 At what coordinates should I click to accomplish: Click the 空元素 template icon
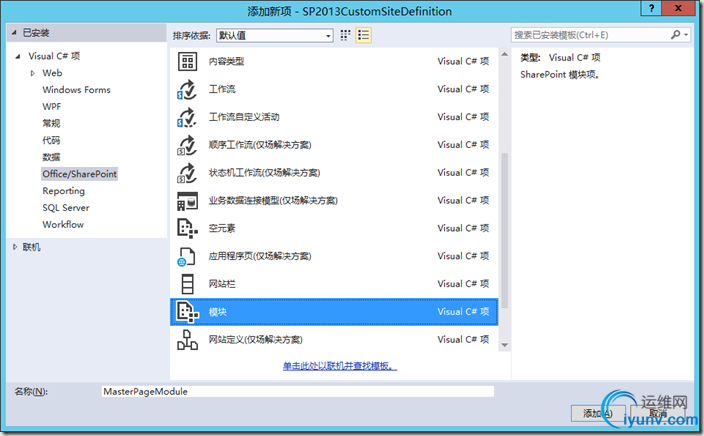pos(187,228)
